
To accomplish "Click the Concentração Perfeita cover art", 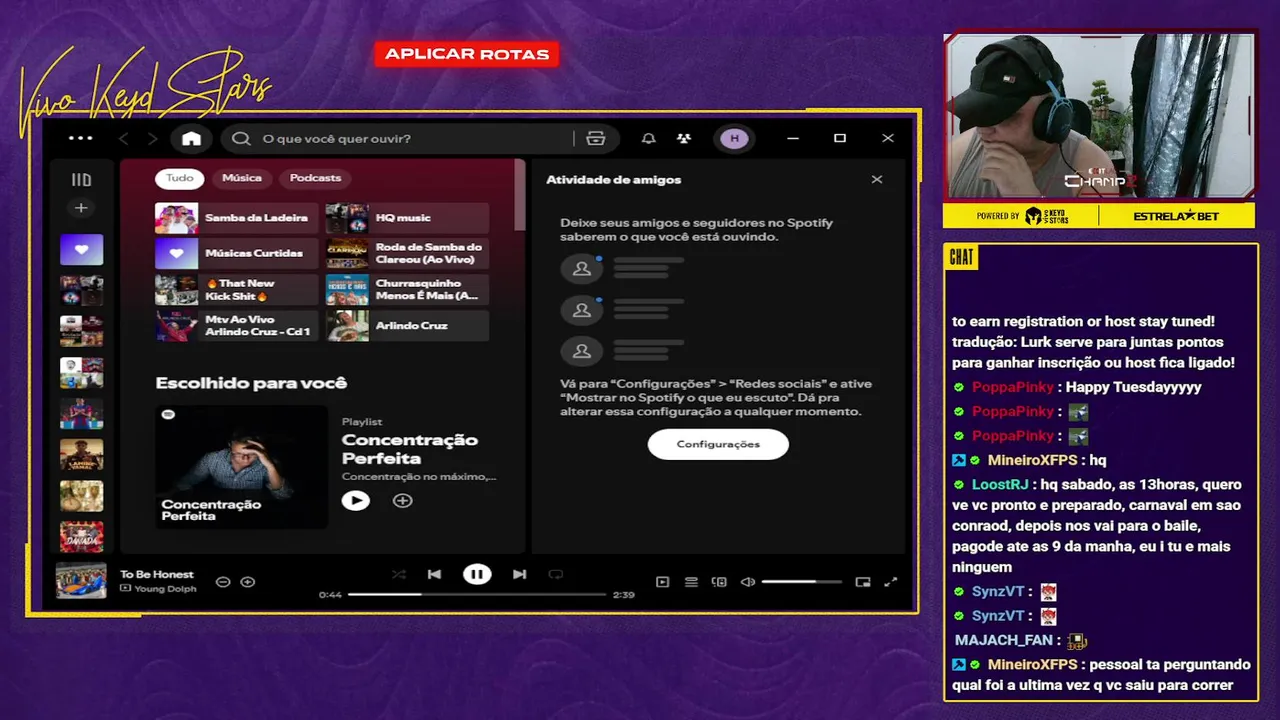I will pyautogui.click(x=241, y=466).
